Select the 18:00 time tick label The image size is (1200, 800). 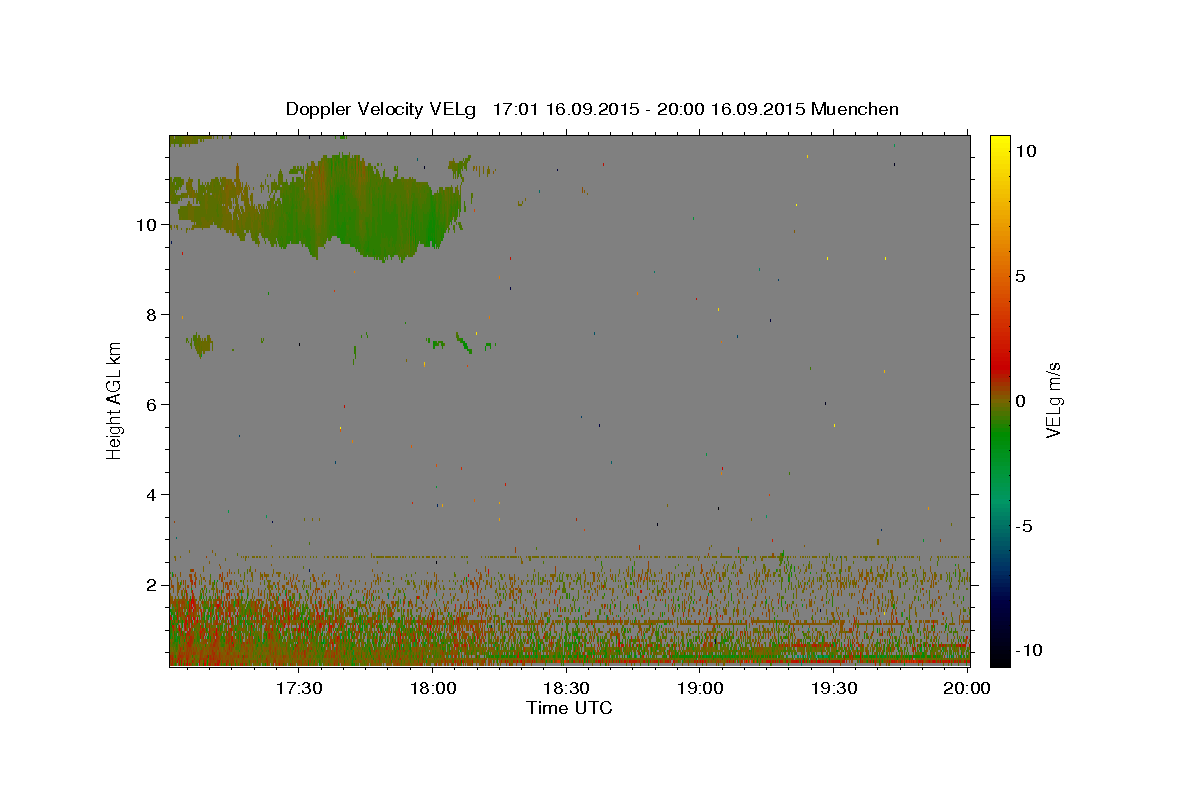433,688
